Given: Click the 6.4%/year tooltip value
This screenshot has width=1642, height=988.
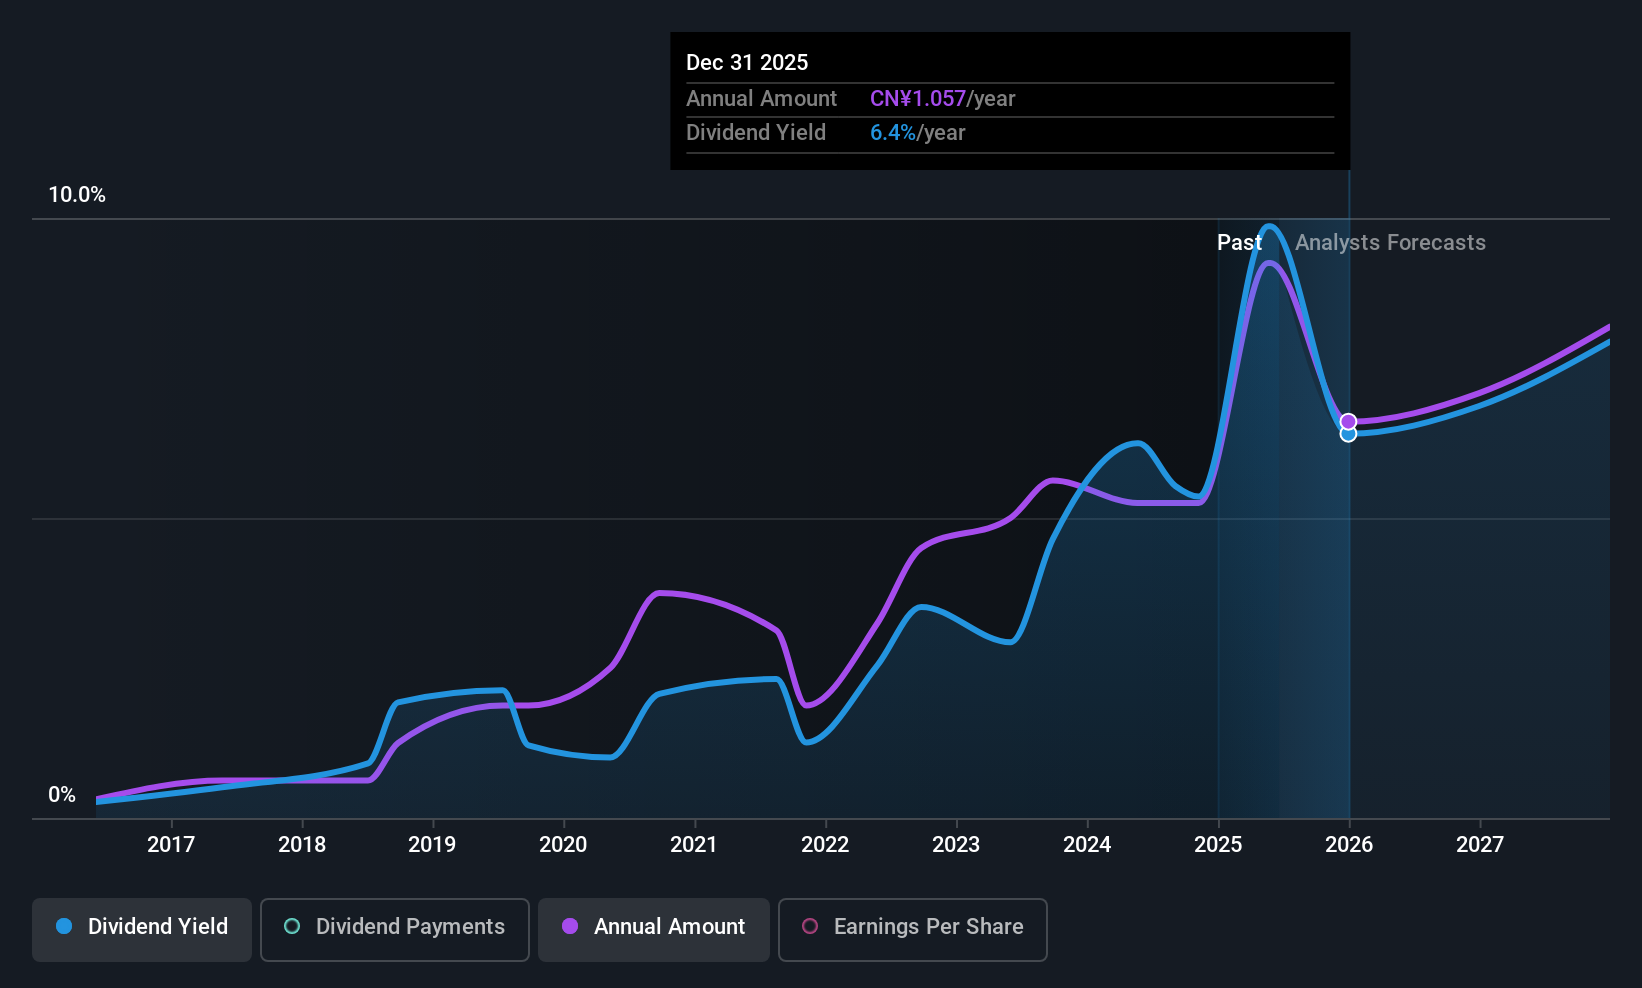Looking at the screenshot, I should click(918, 132).
